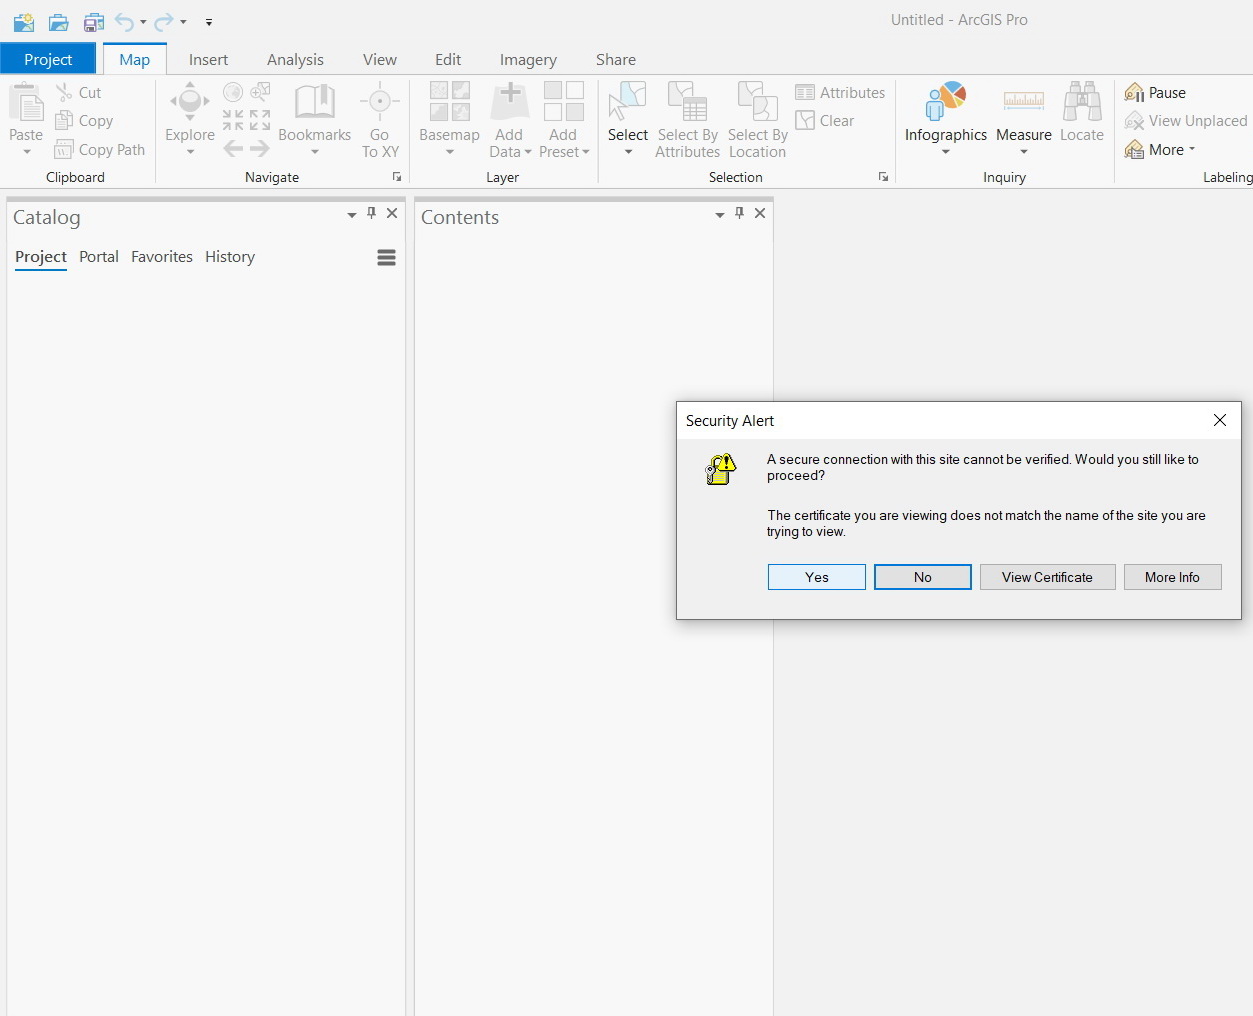Click the Undo arrow icon
This screenshot has width=1253, height=1016.
(x=124, y=22)
